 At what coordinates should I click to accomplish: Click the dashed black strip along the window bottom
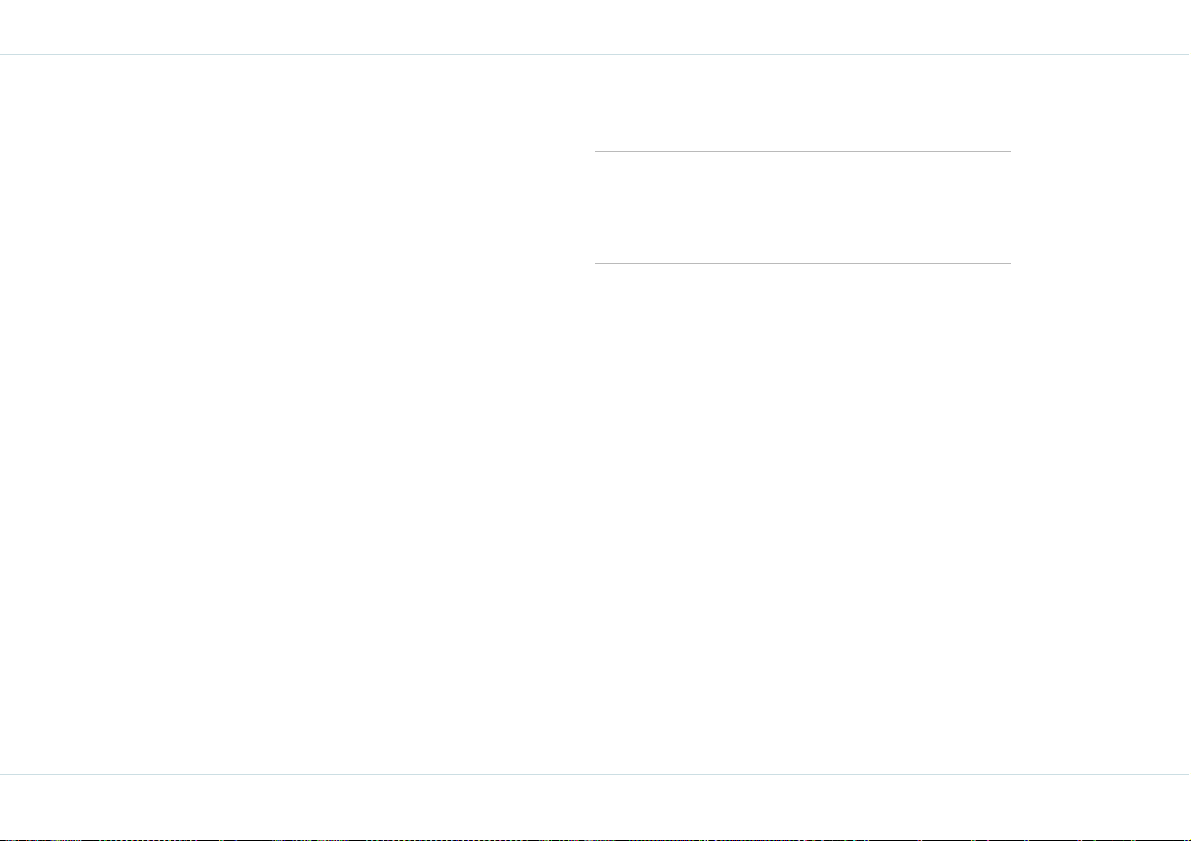coord(596,839)
